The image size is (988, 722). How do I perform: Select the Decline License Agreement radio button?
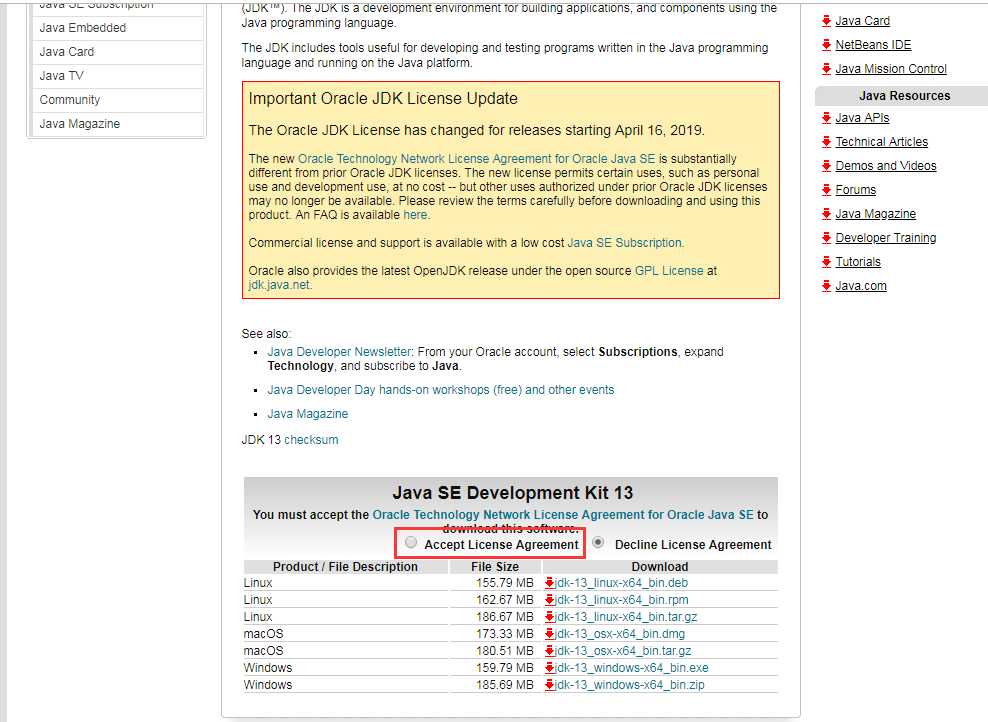tap(598, 542)
